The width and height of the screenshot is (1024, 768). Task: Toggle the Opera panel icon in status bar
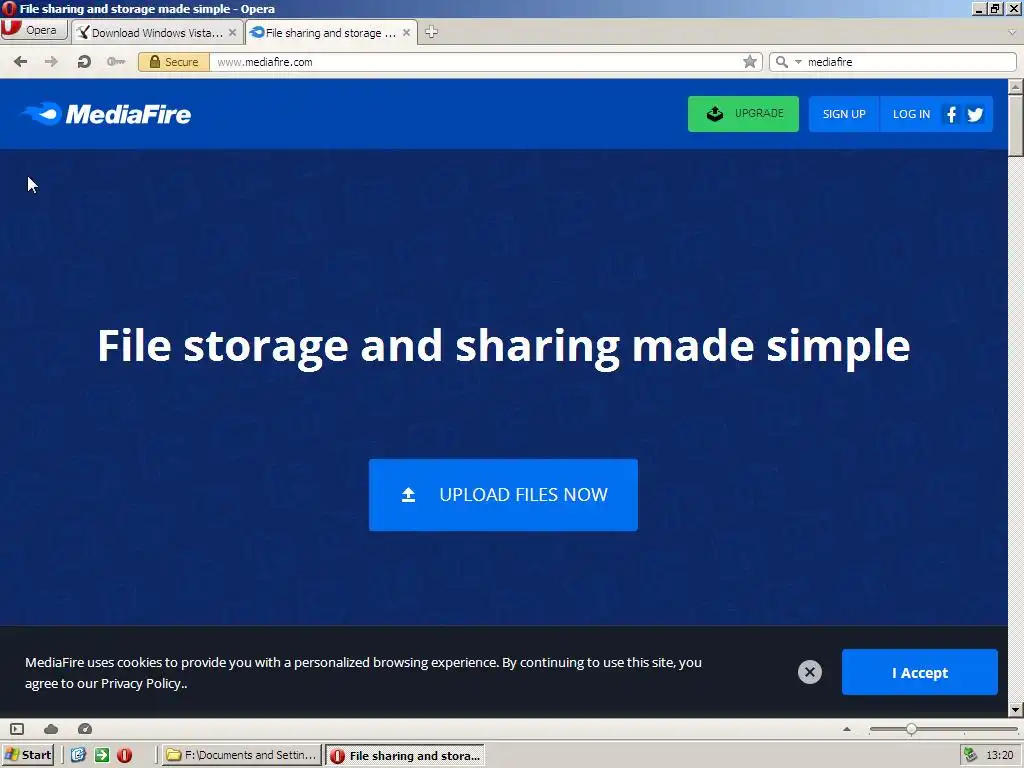(x=17, y=729)
